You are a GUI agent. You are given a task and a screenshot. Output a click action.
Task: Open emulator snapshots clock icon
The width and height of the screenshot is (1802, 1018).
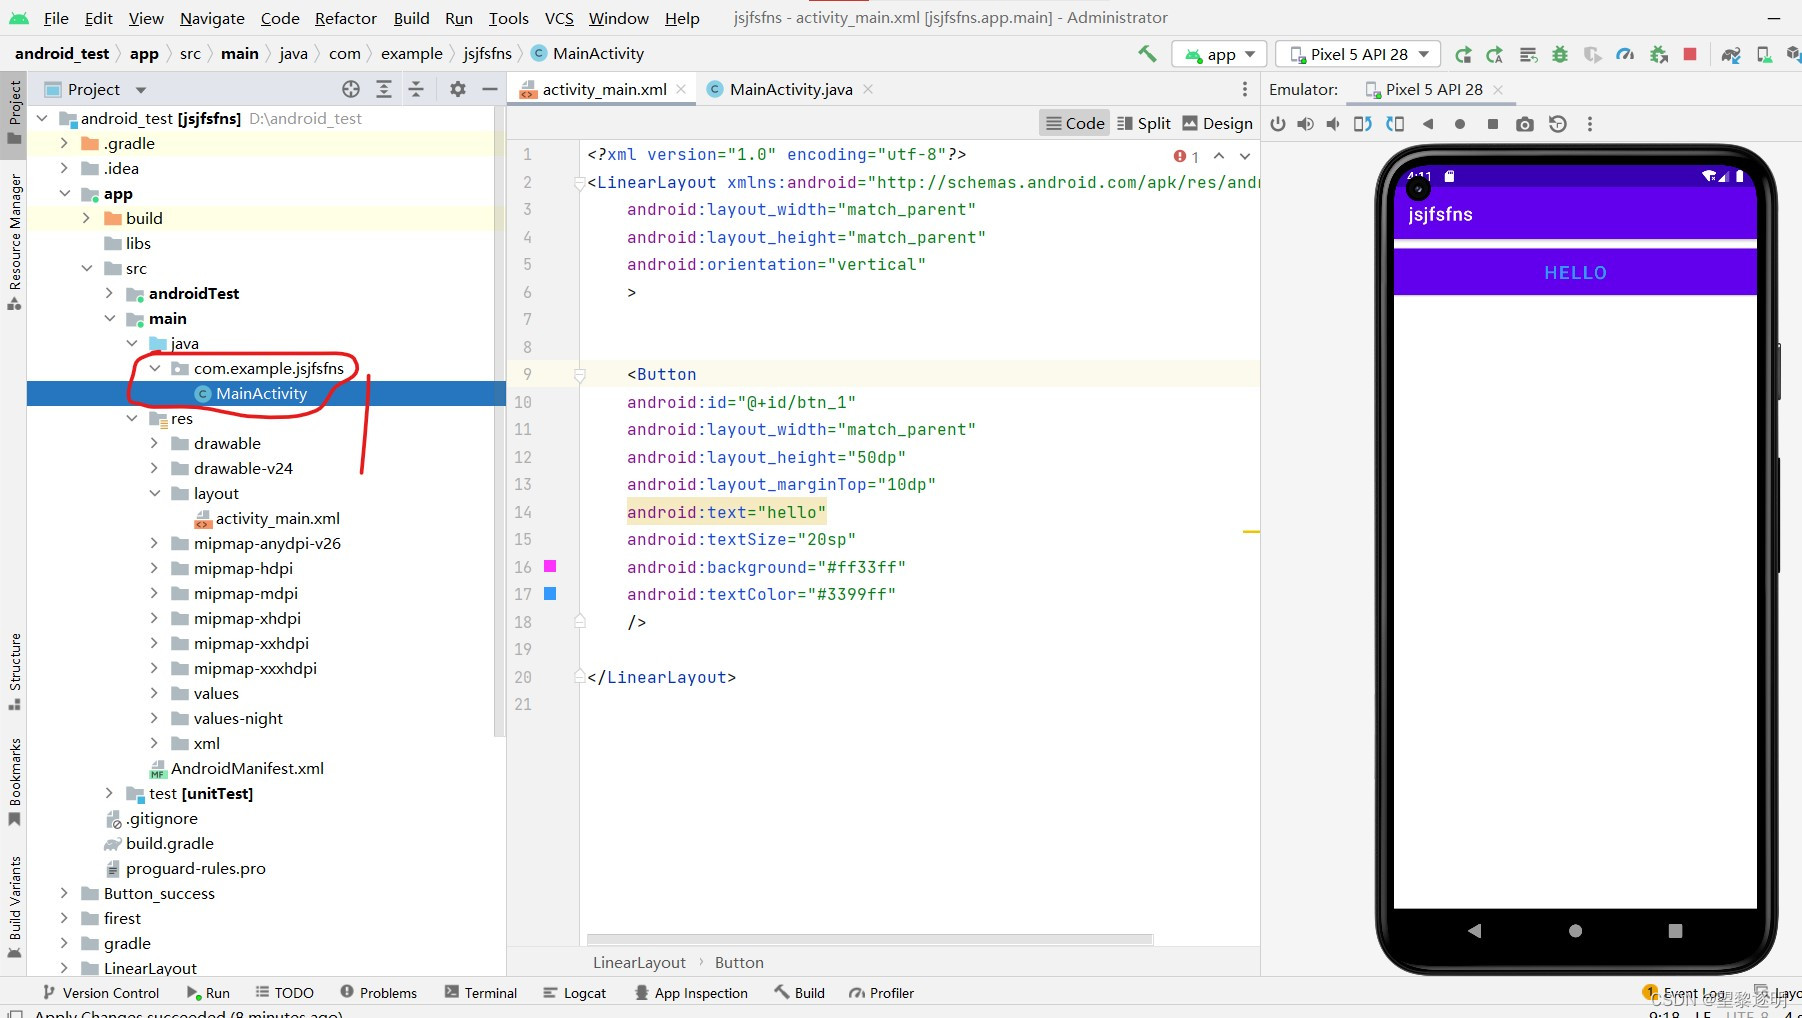coord(1557,124)
